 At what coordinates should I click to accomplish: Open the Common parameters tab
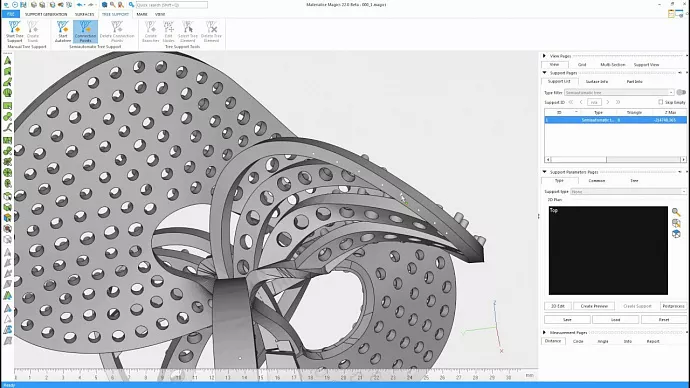coord(597,180)
